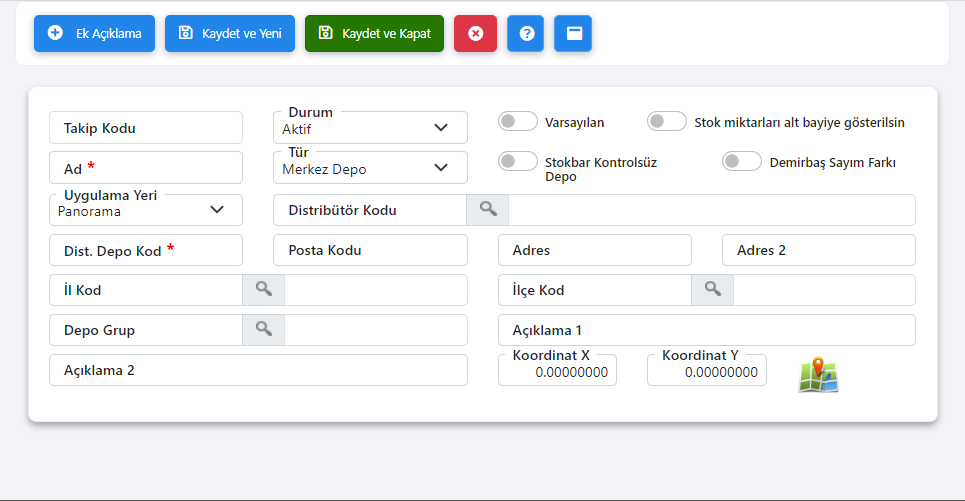Viewport: 965px width, 501px height.
Task: Focus the Açıklama 2 field
Action: click(258, 370)
